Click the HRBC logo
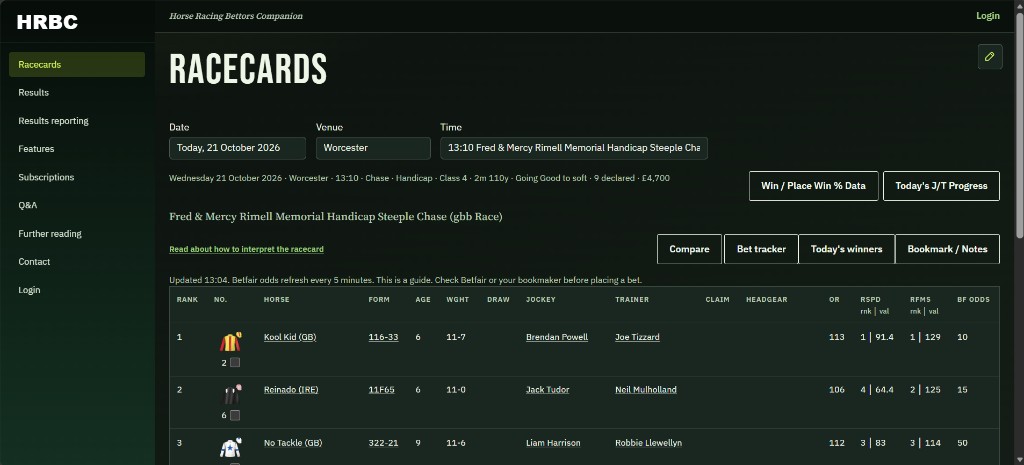Viewport: 1024px width, 465px height. pyautogui.click(x=47, y=22)
